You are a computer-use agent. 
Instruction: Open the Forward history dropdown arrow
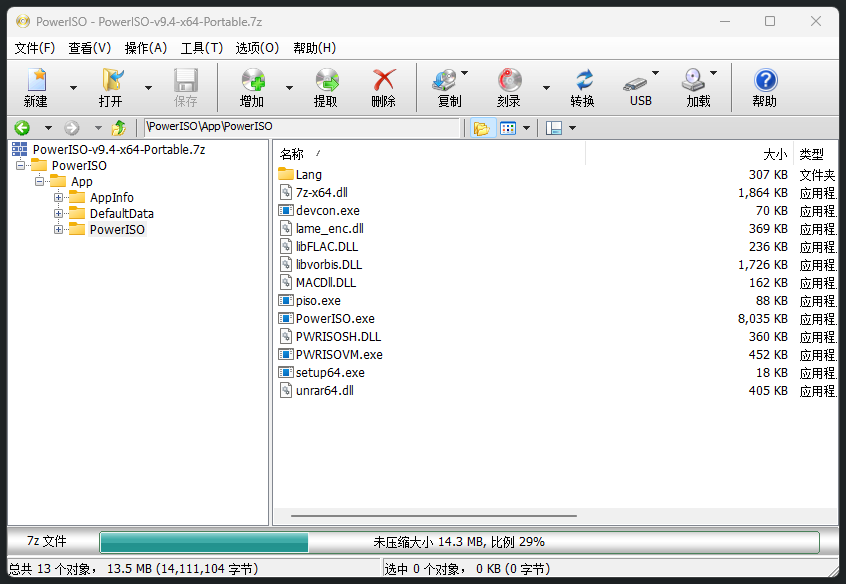point(98,128)
